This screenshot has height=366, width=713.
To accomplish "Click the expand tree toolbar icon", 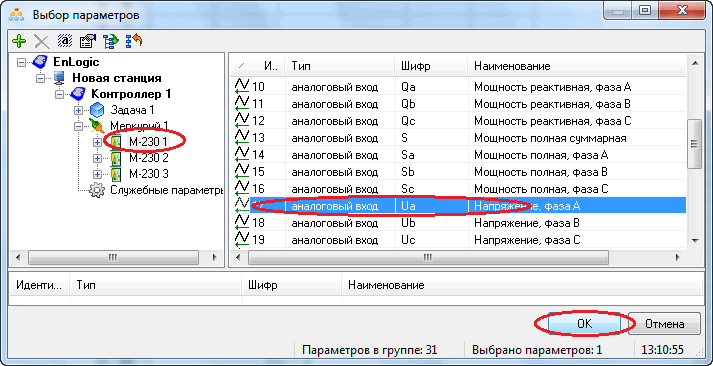I will (110, 41).
